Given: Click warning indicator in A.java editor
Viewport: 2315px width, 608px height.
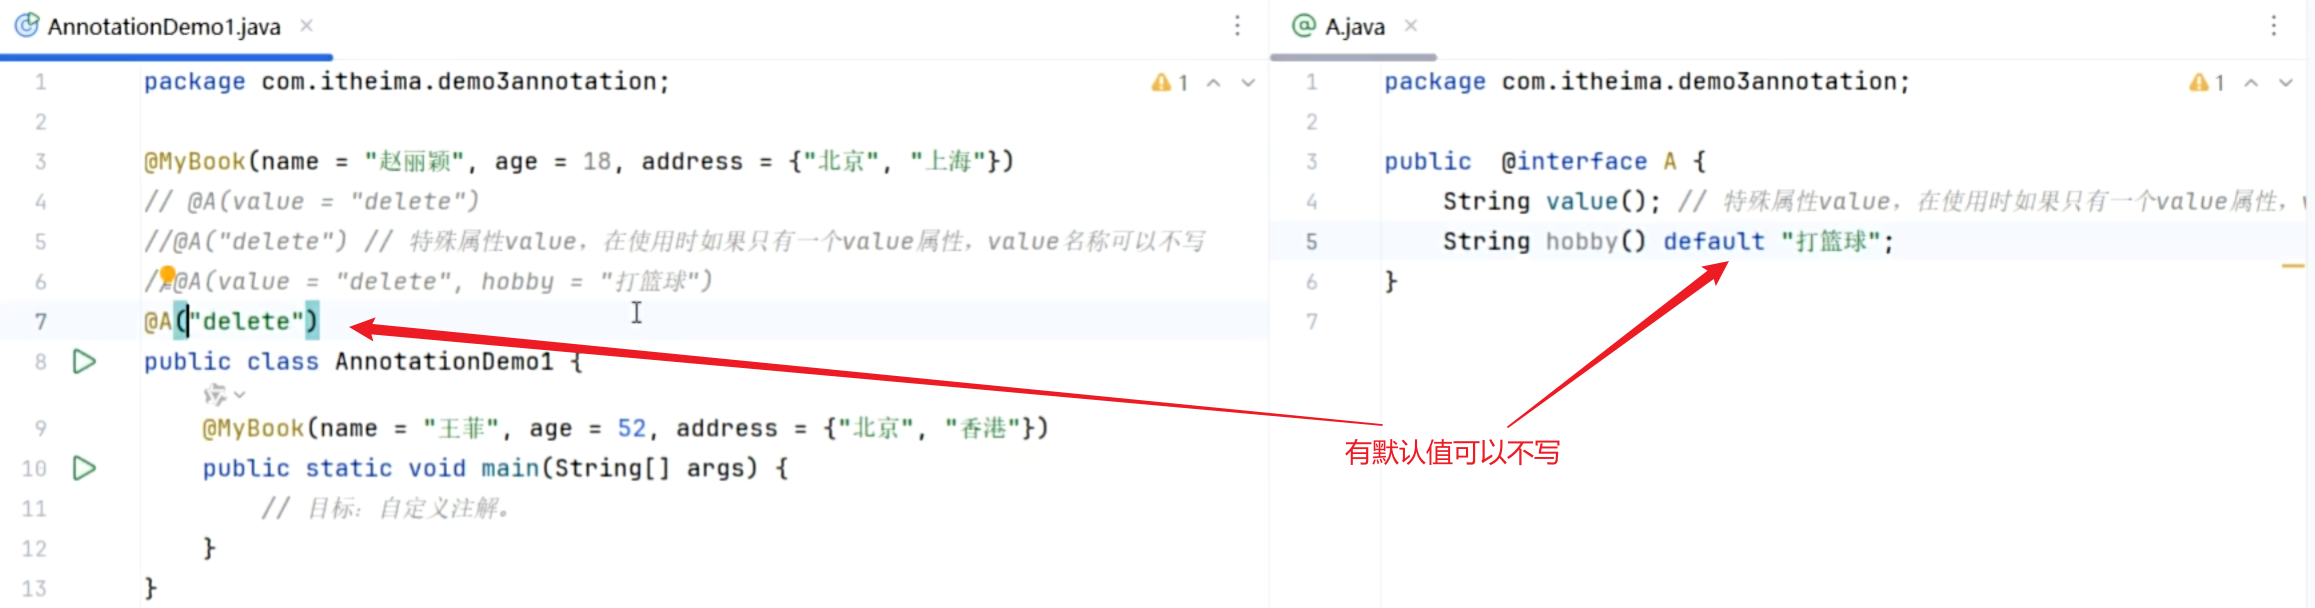Looking at the screenshot, I should [x=2206, y=83].
